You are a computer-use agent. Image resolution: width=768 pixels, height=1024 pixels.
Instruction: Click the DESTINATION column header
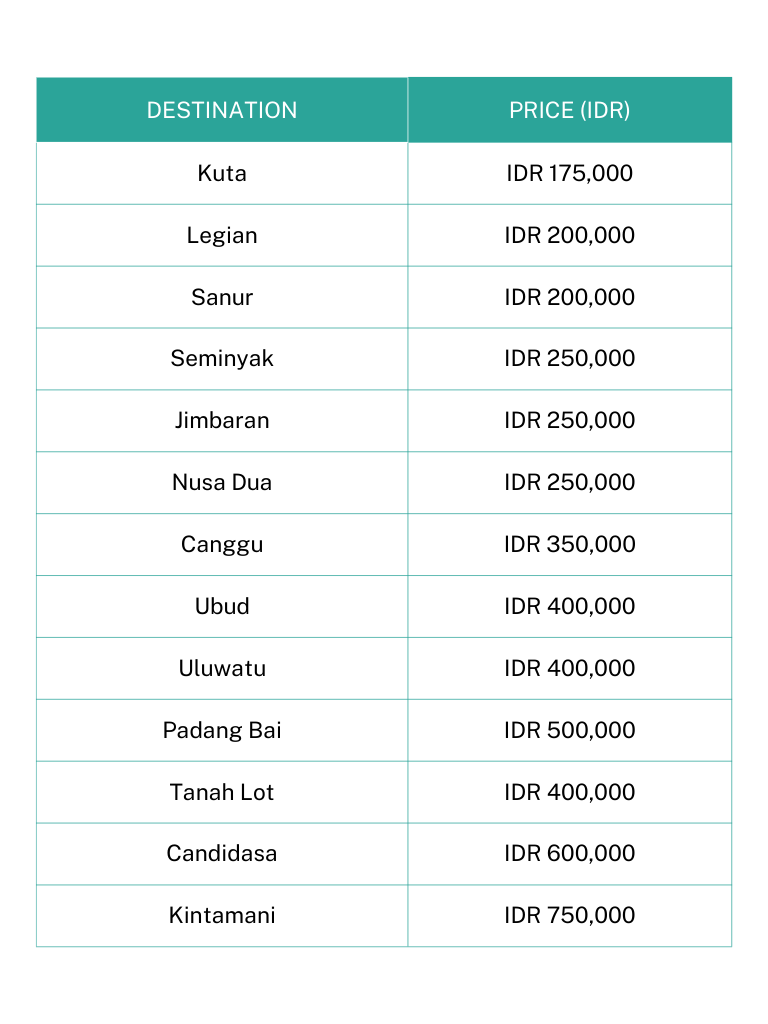click(x=222, y=110)
